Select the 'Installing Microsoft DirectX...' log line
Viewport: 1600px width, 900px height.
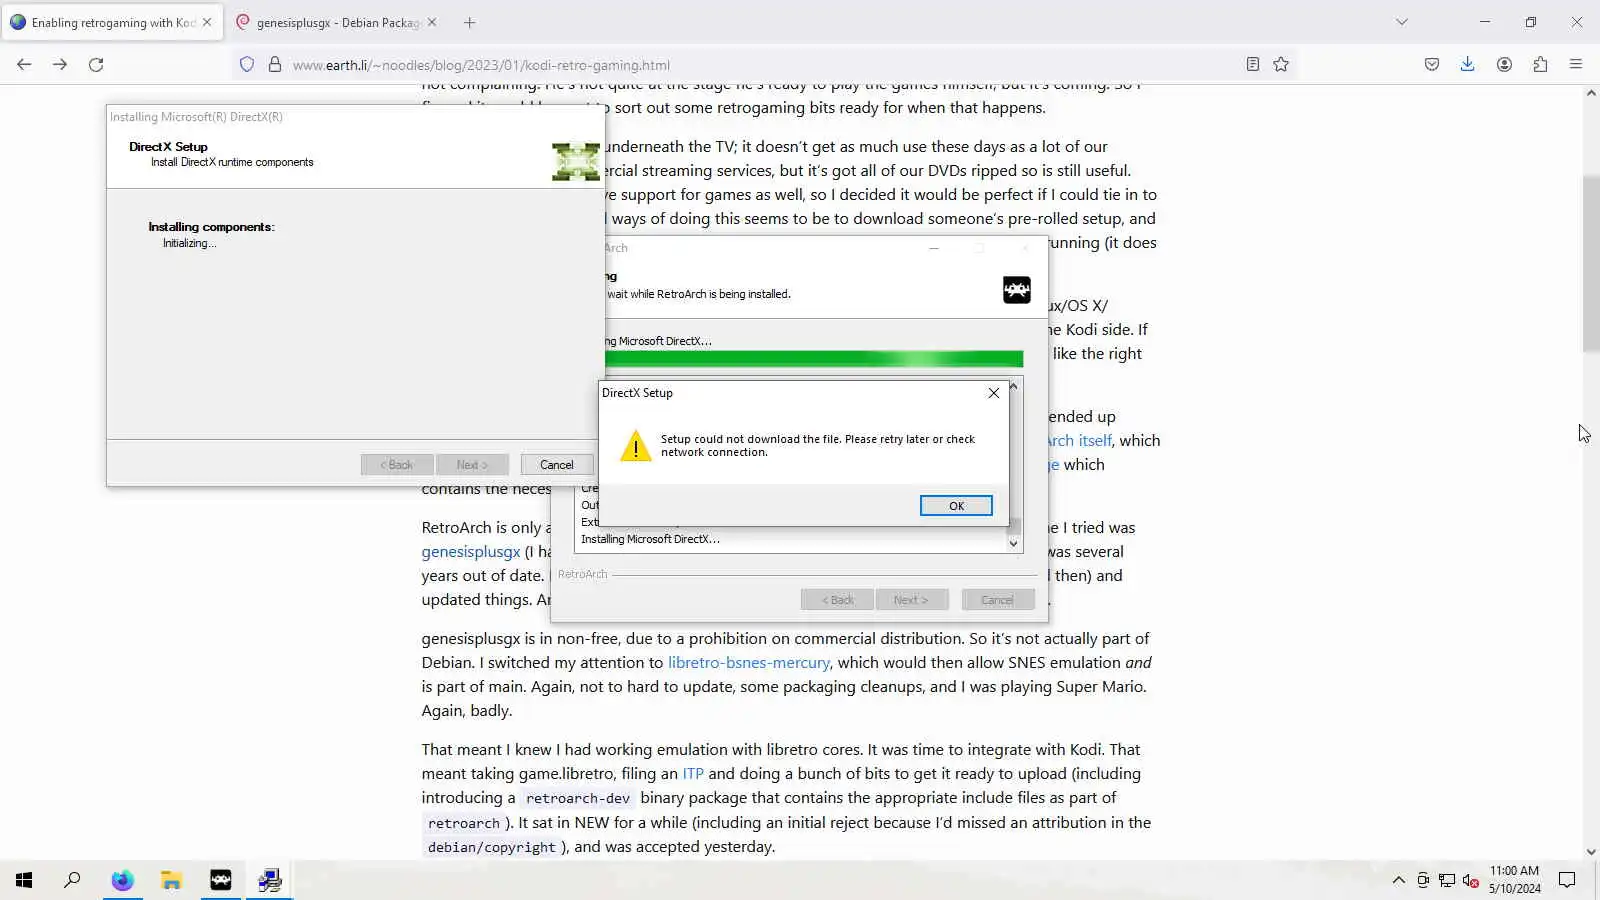click(651, 539)
